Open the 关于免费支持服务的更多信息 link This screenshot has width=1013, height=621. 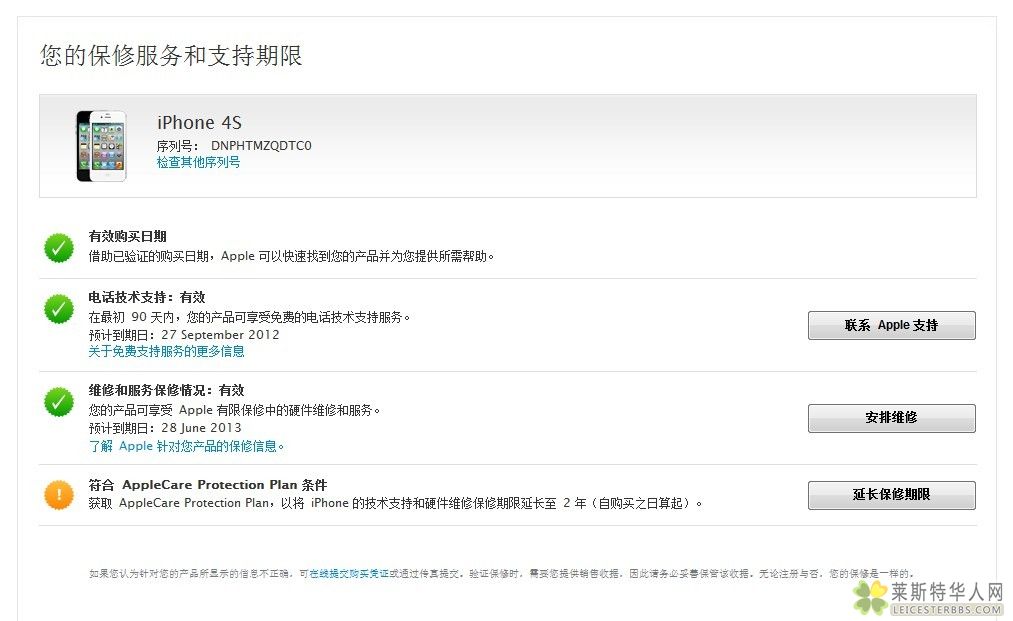click(167, 351)
